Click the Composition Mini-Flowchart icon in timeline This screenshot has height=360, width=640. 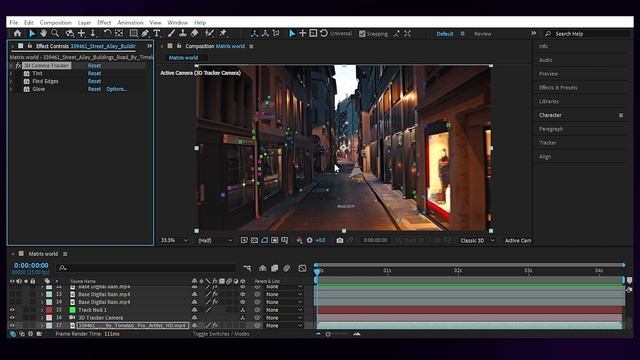247,268
